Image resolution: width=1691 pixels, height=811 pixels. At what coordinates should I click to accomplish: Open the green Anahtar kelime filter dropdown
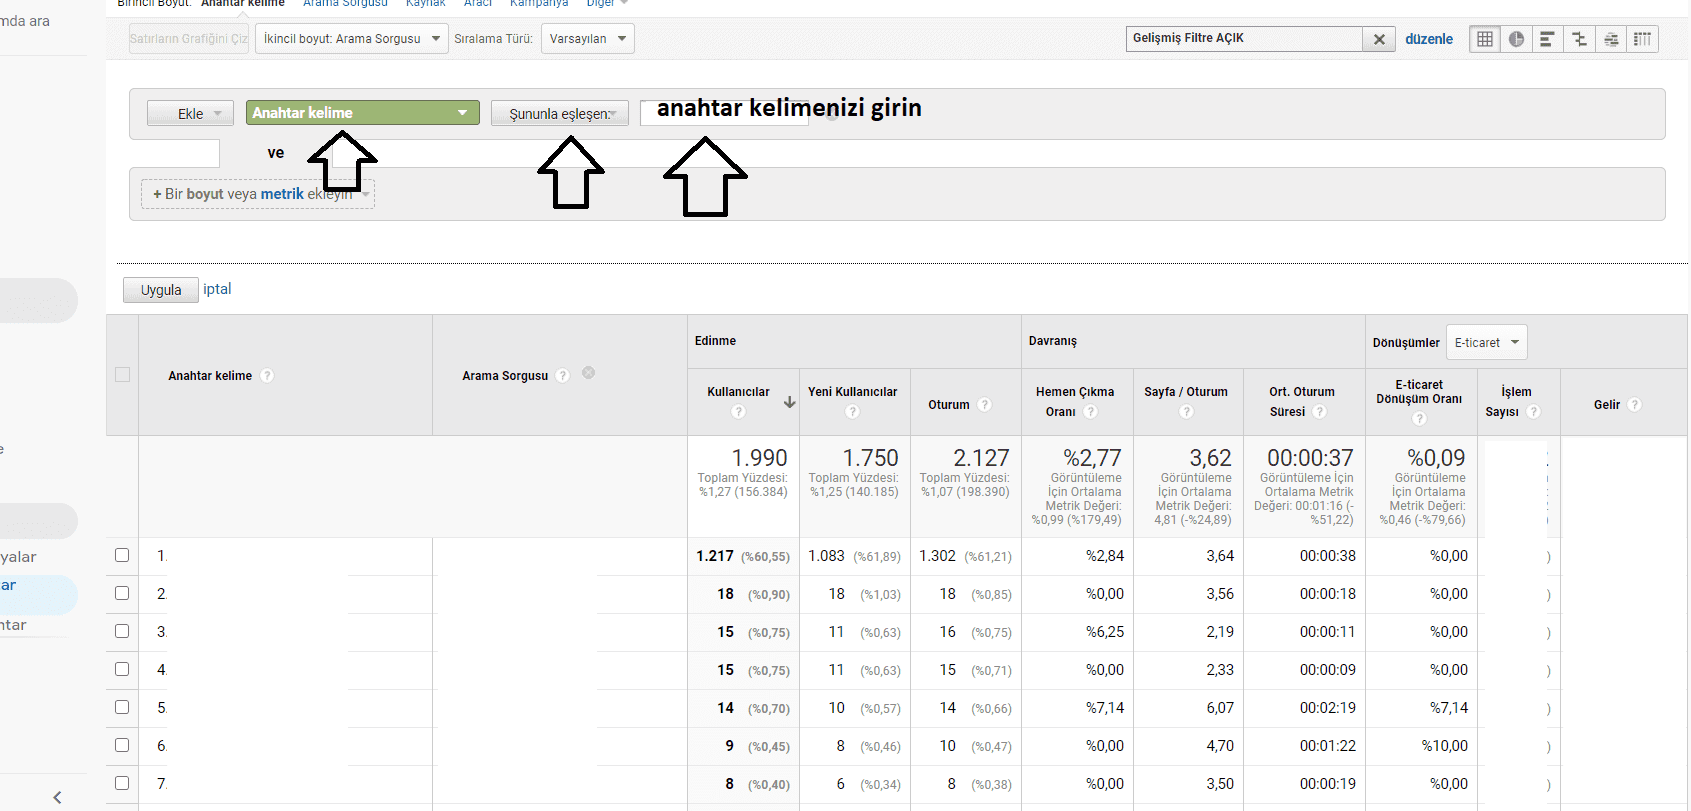tap(362, 113)
